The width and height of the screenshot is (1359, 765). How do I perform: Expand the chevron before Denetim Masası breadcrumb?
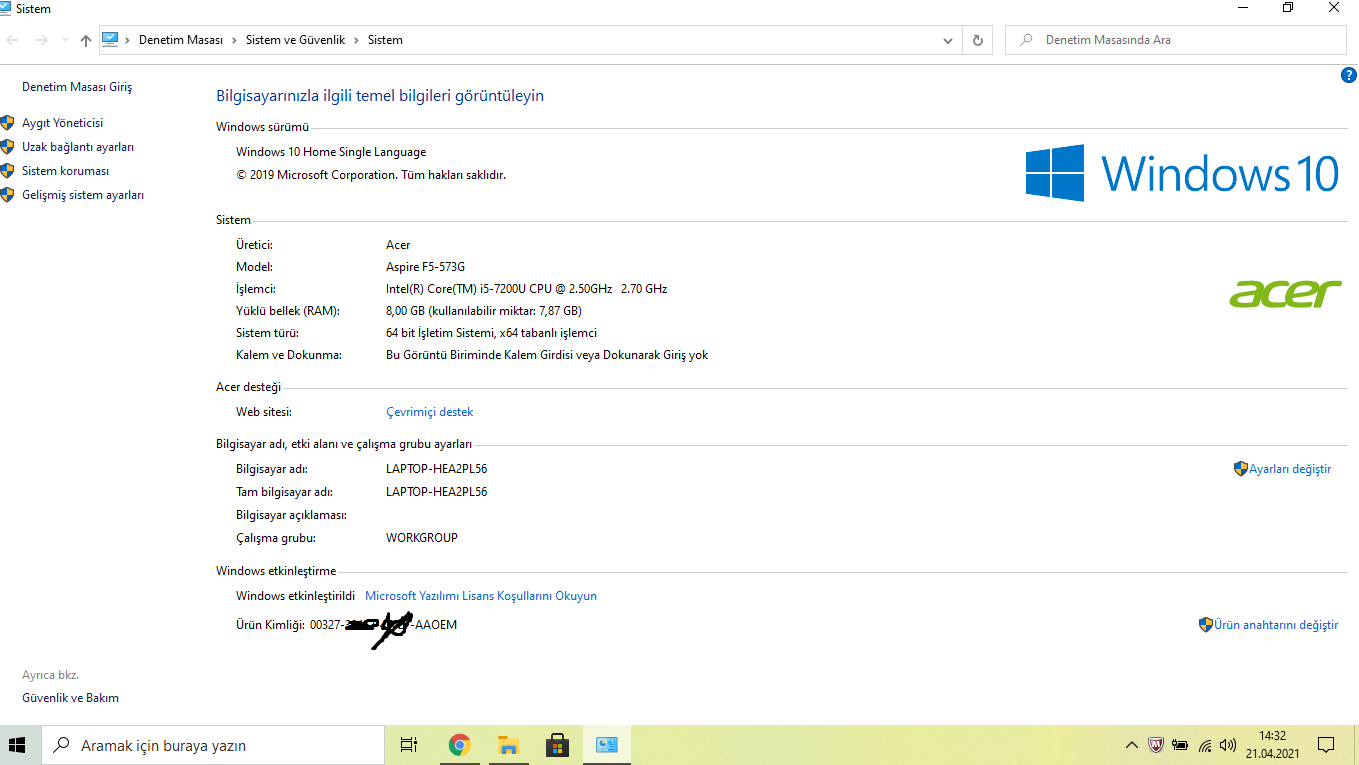pos(127,40)
